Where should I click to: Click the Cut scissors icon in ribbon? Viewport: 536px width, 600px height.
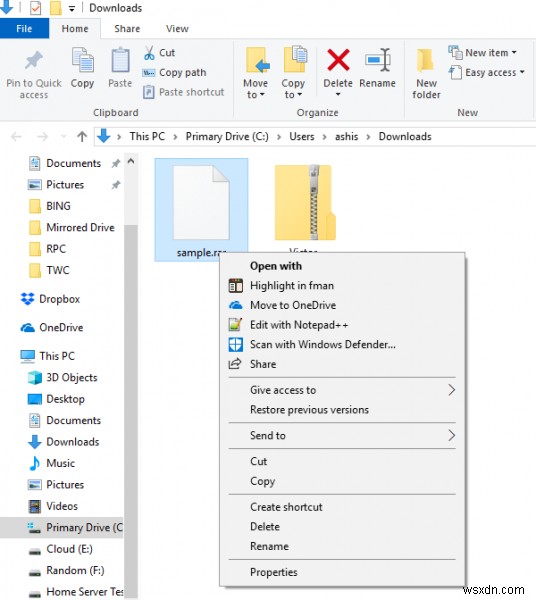pyautogui.click(x=149, y=53)
